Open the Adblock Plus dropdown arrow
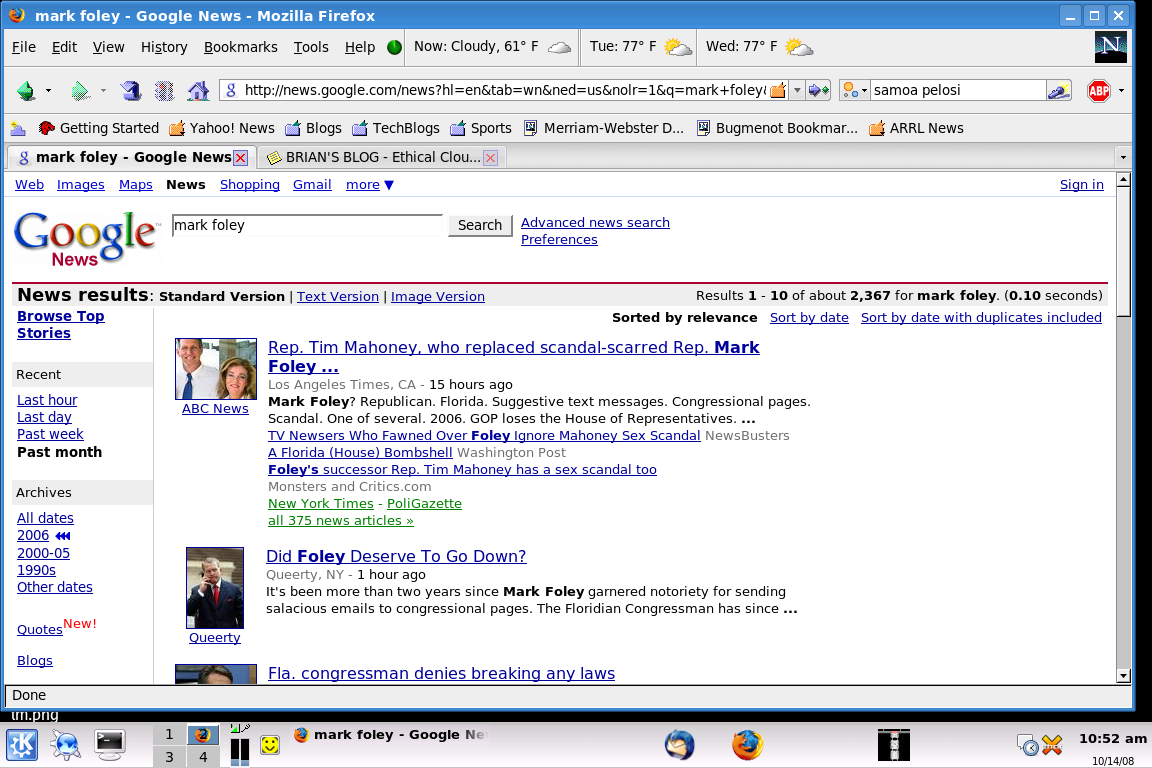Image resolution: width=1152 pixels, height=768 pixels. [x=1121, y=90]
